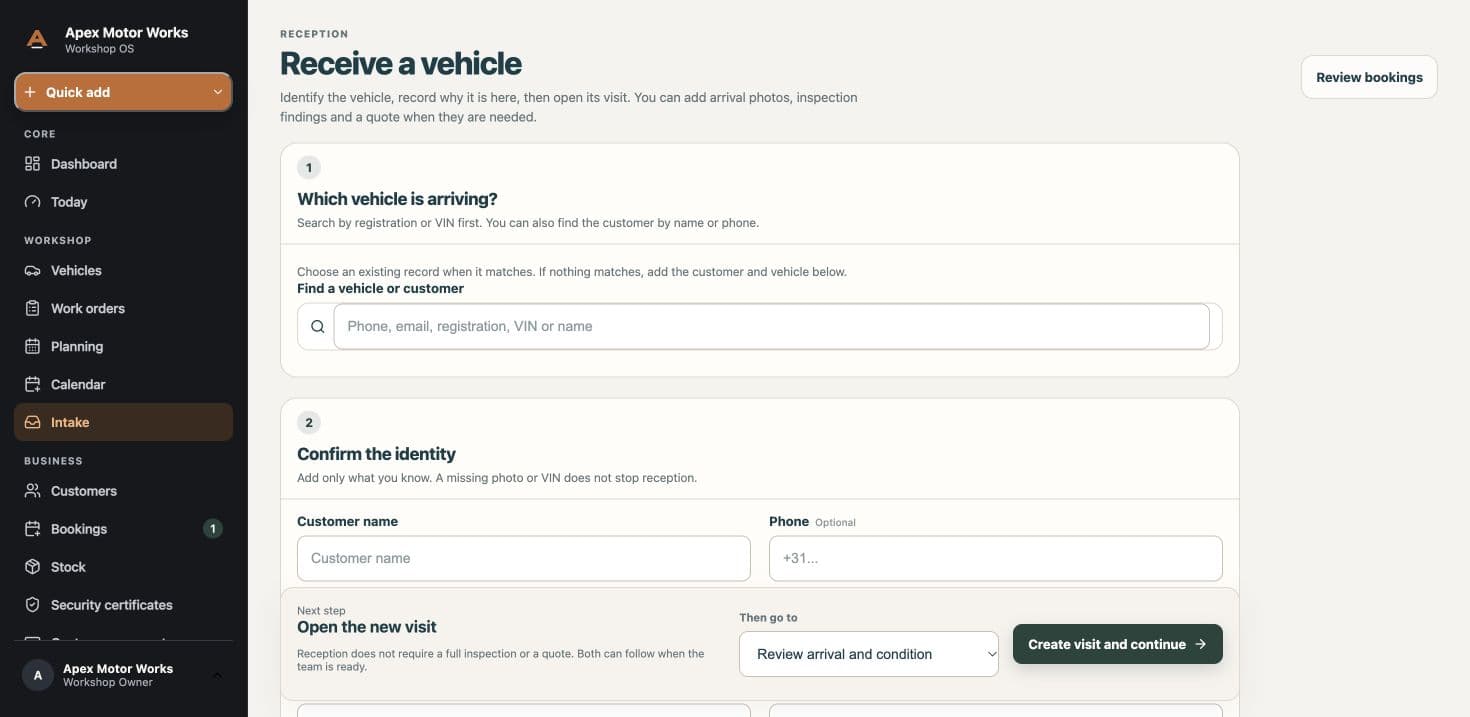Click the Review bookings button
Image resolution: width=1470 pixels, height=717 pixels.
pyautogui.click(x=1369, y=77)
